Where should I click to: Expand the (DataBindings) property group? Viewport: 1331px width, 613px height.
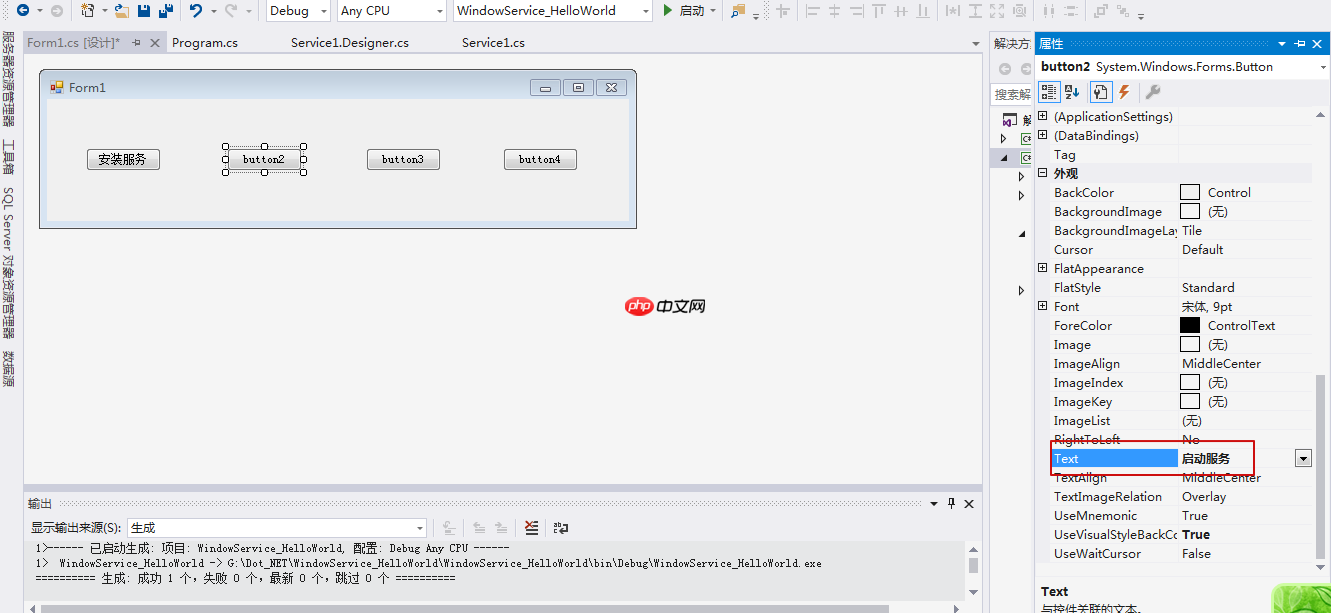click(1042, 136)
